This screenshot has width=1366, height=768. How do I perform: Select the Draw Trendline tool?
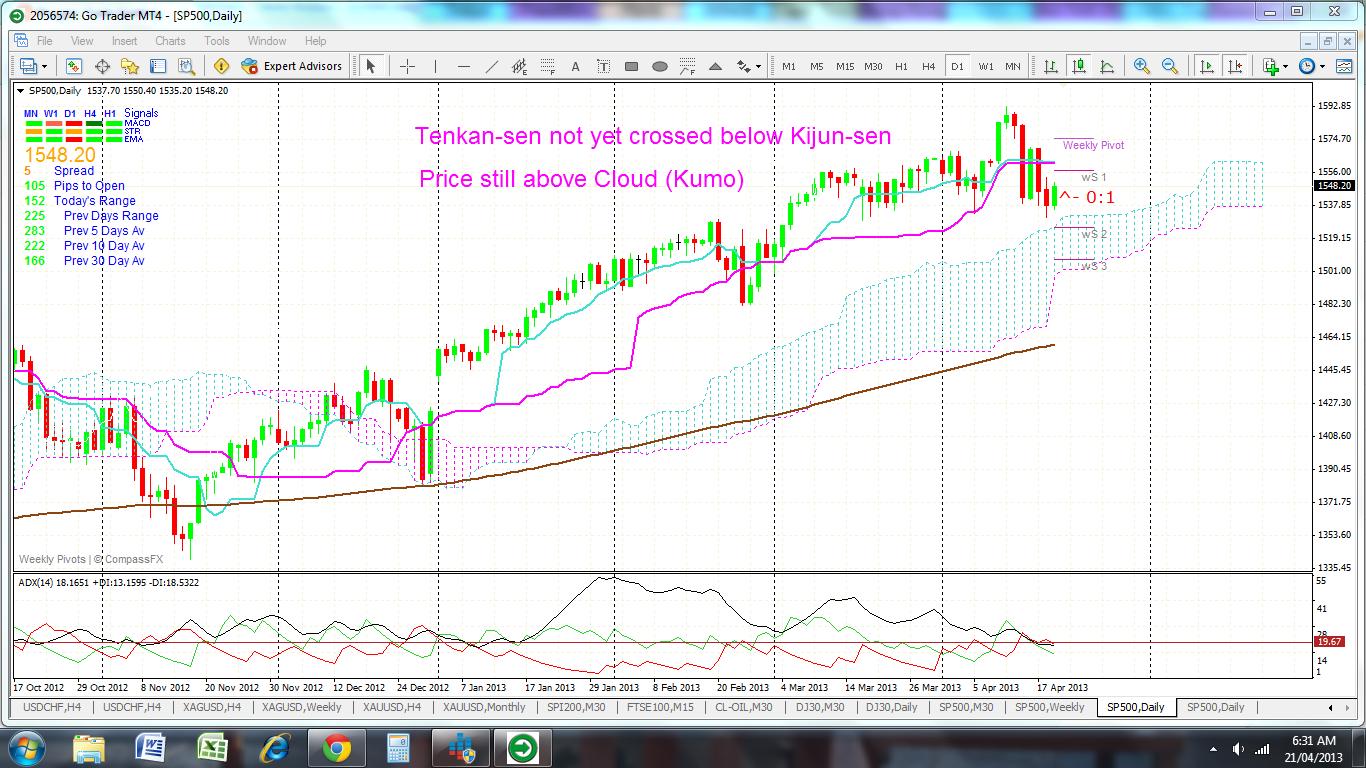[x=494, y=66]
